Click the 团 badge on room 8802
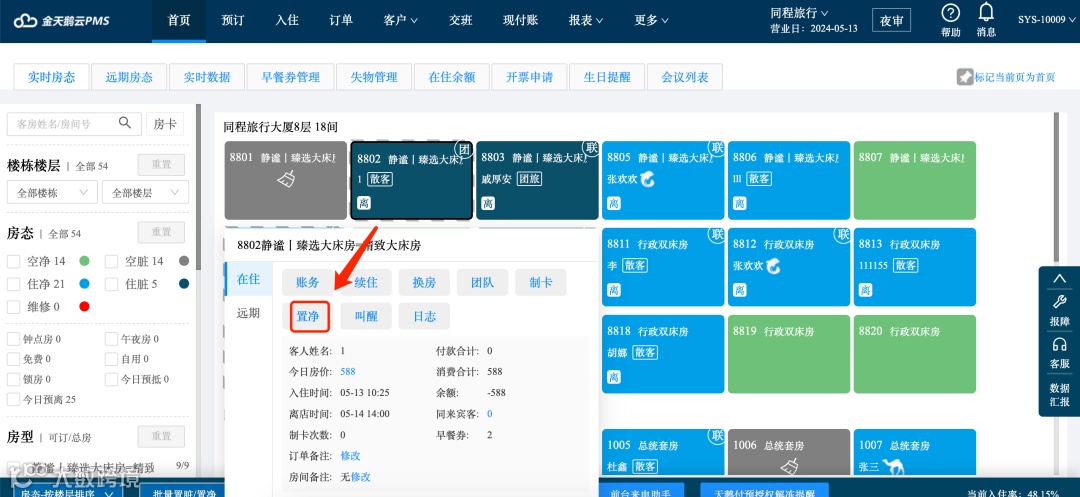 (465, 149)
